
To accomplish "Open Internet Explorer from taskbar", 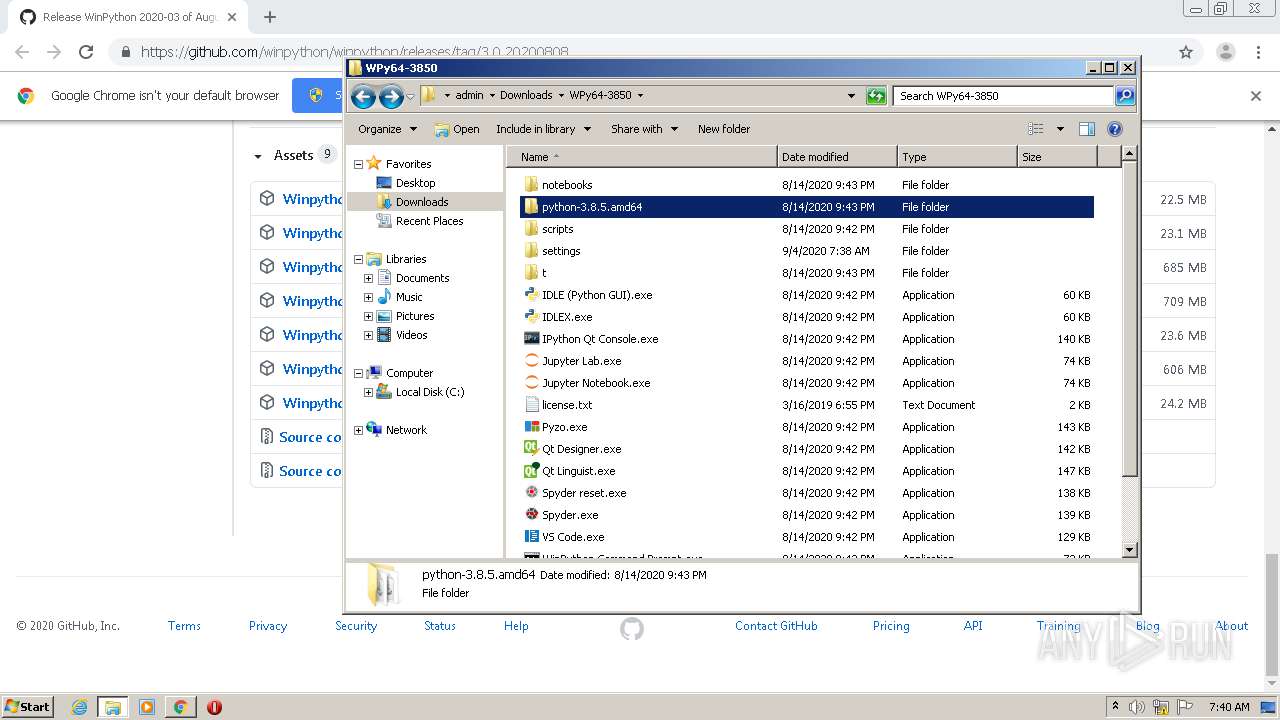I will pyautogui.click(x=80, y=707).
